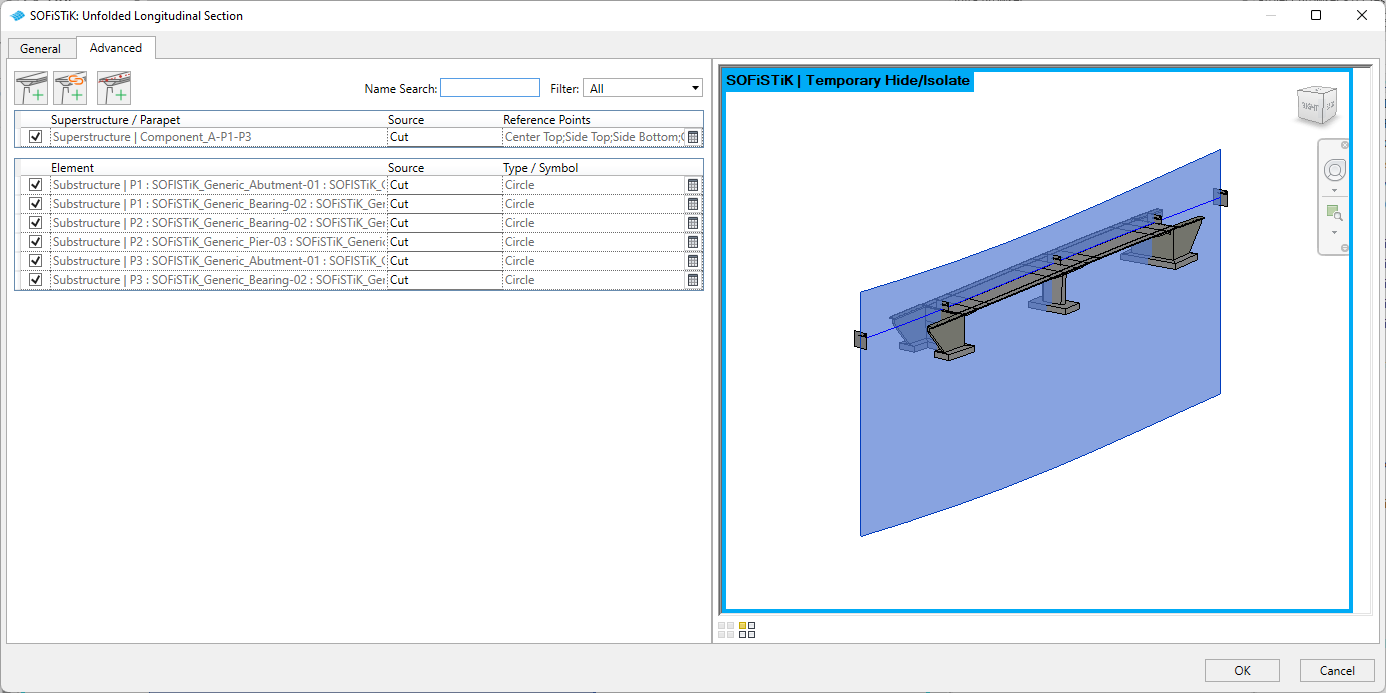Click the Circle type cell for P2 Pier-03
Image resolution: width=1386 pixels, height=693 pixels.
[x=593, y=242]
